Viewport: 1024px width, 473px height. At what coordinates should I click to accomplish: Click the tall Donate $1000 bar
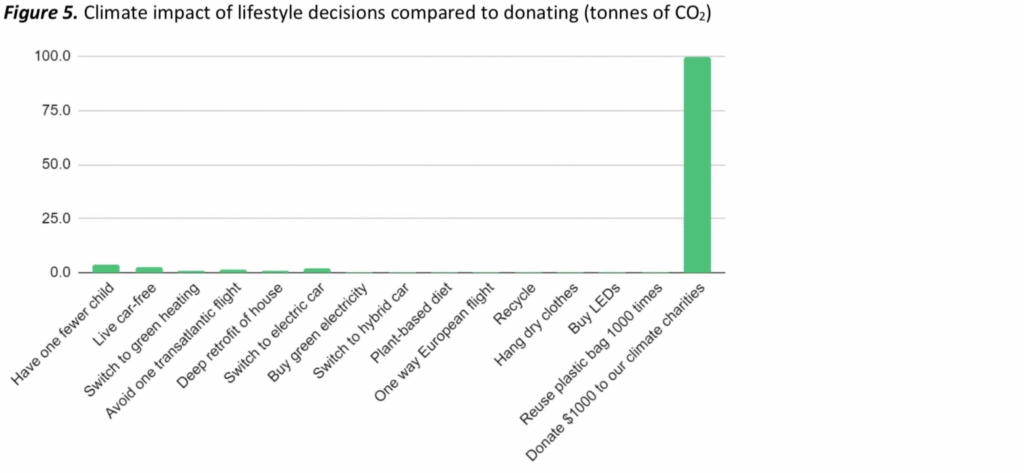tap(697, 165)
